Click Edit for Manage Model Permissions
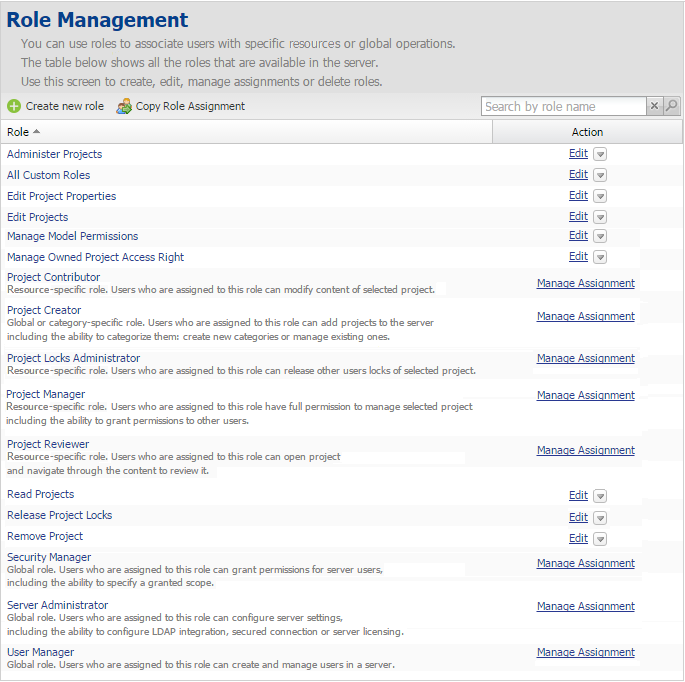685x682 pixels. coord(578,236)
